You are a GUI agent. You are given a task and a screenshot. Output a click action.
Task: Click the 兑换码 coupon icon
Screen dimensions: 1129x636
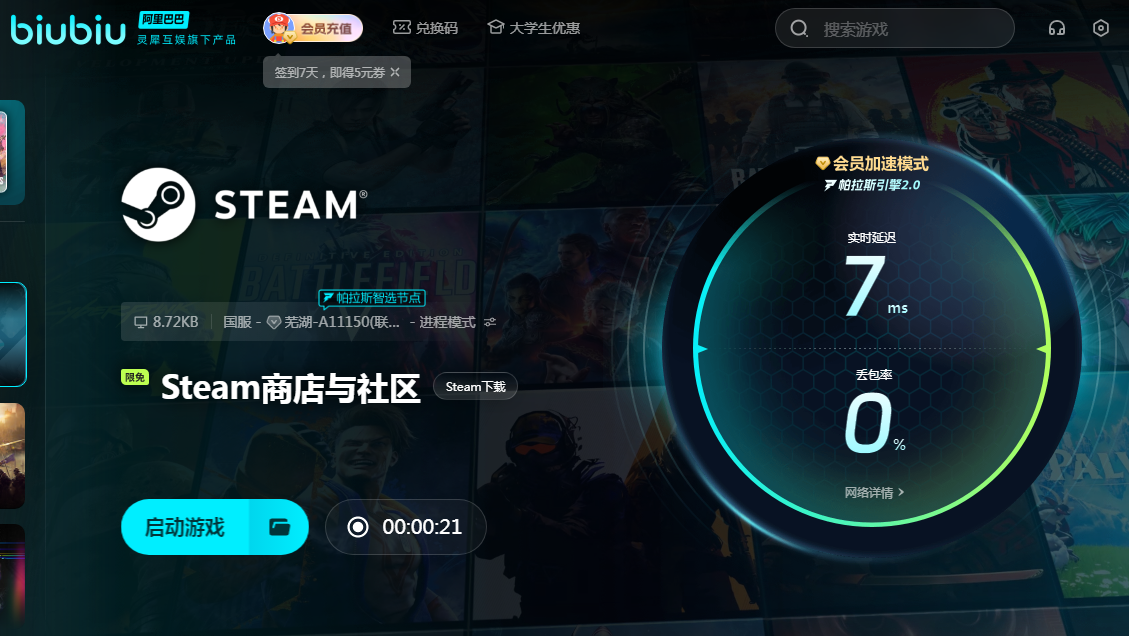(x=401, y=27)
